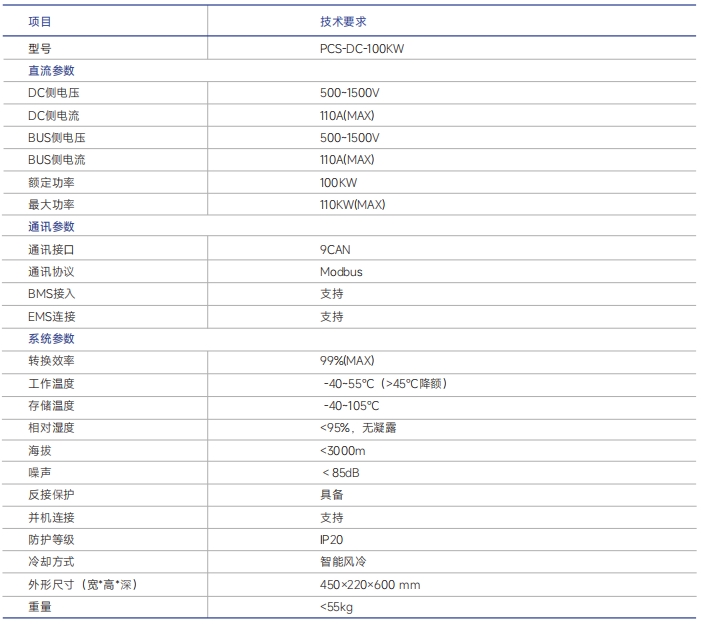Select the 重量 label
701x625 pixels.
pos(40,607)
